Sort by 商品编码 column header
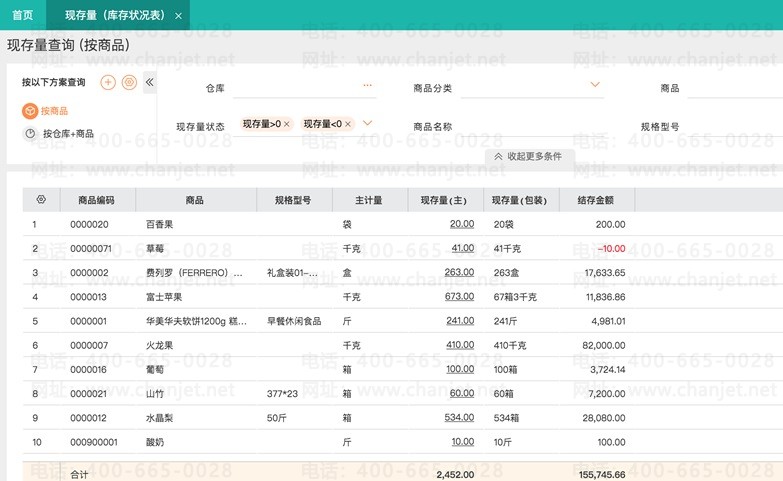This screenshot has height=481, width=783. click(97, 200)
